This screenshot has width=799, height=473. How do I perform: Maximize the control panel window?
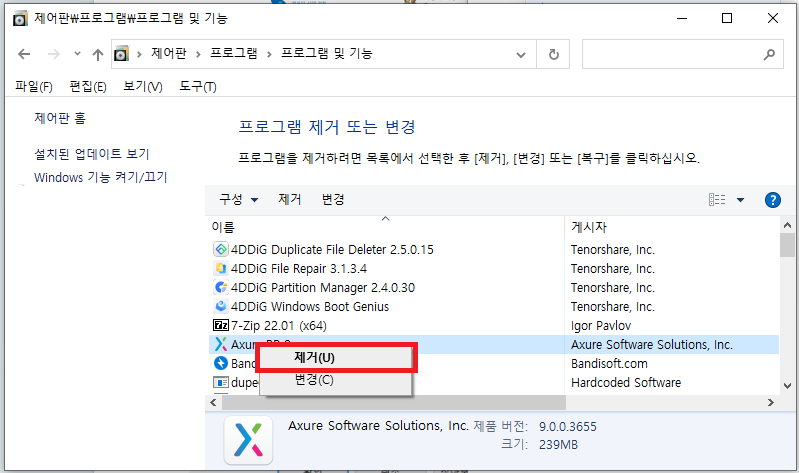727,18
